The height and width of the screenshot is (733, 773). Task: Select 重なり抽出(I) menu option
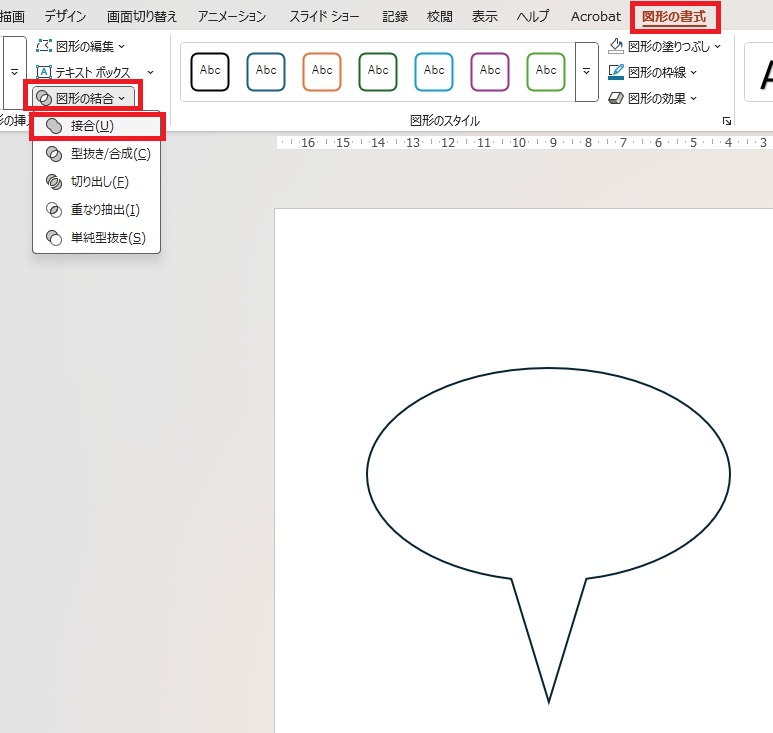tap(97, 210)
